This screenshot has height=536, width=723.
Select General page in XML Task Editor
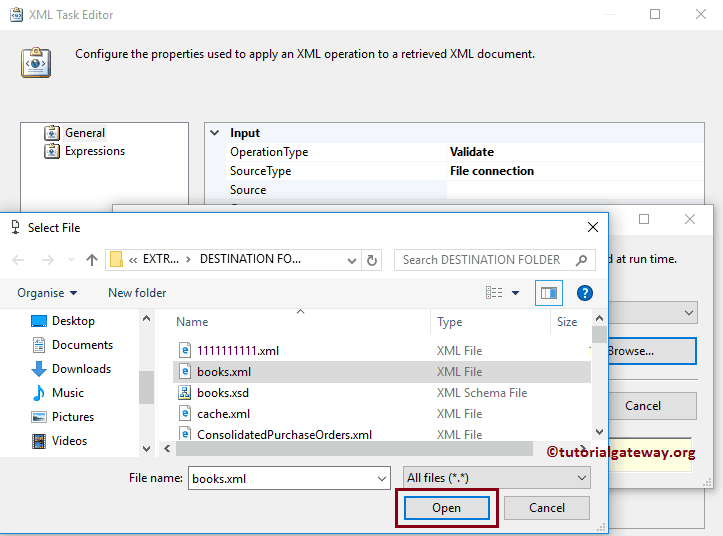point(85,133)
